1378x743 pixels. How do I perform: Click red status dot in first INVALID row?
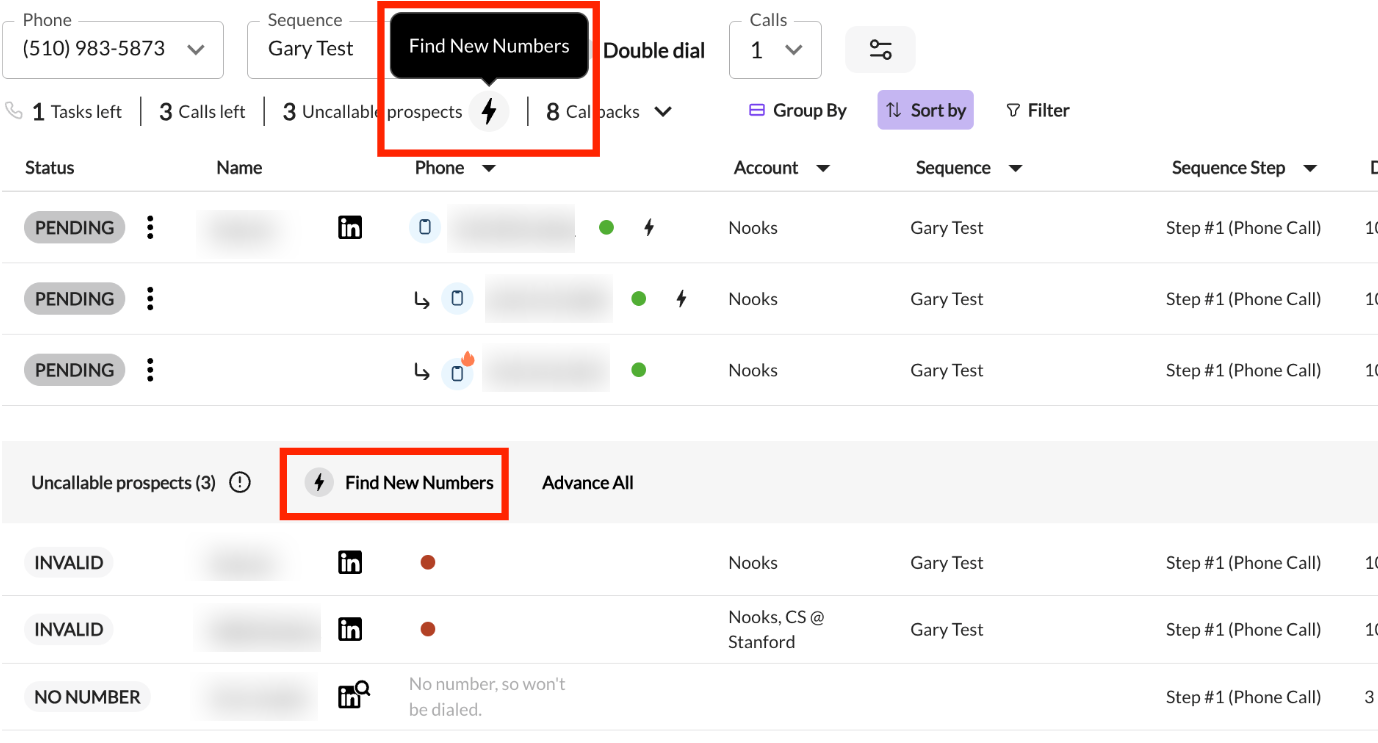[428, 562]
